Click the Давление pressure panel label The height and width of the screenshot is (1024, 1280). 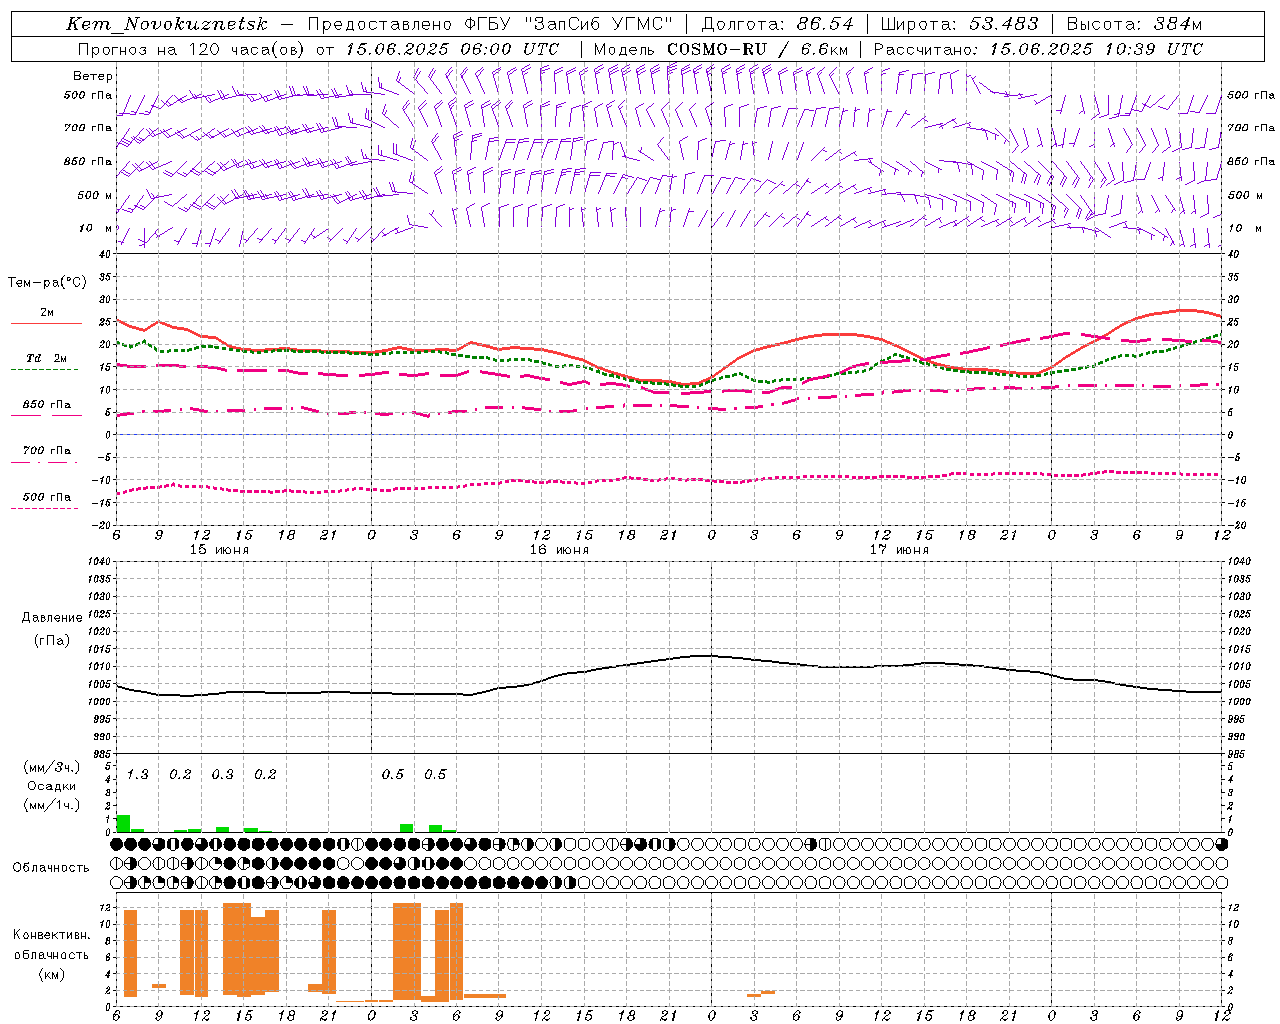52,617
